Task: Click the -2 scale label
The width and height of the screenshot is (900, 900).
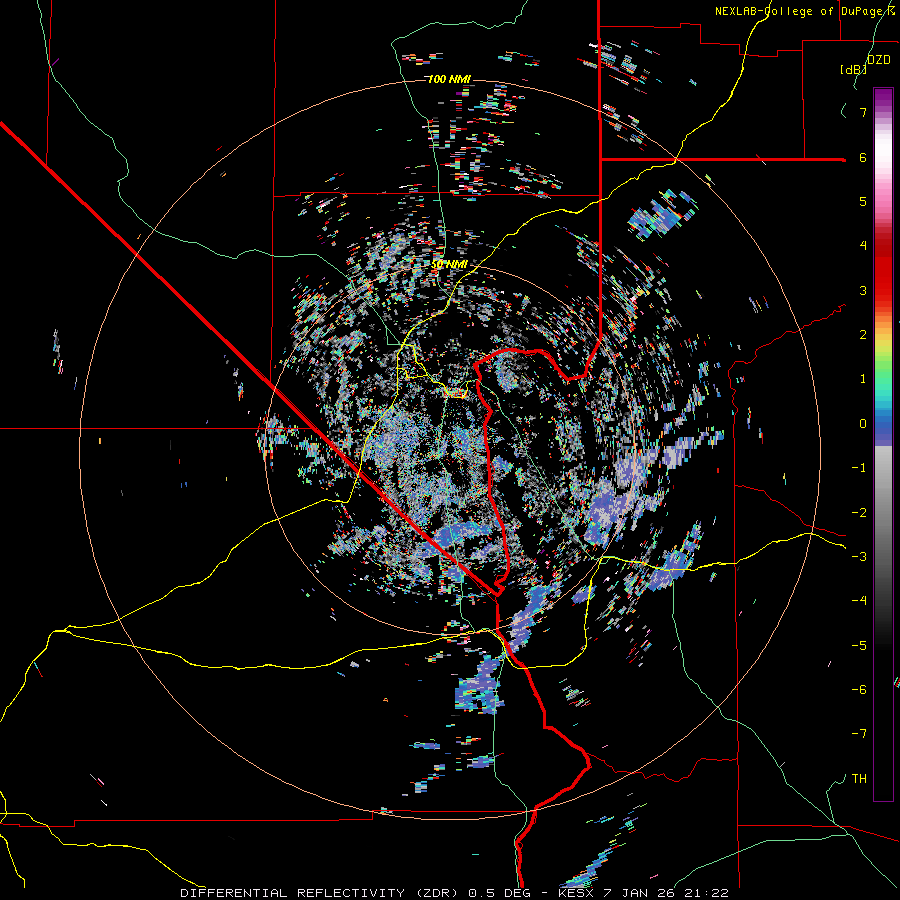Action: point(859,513)
